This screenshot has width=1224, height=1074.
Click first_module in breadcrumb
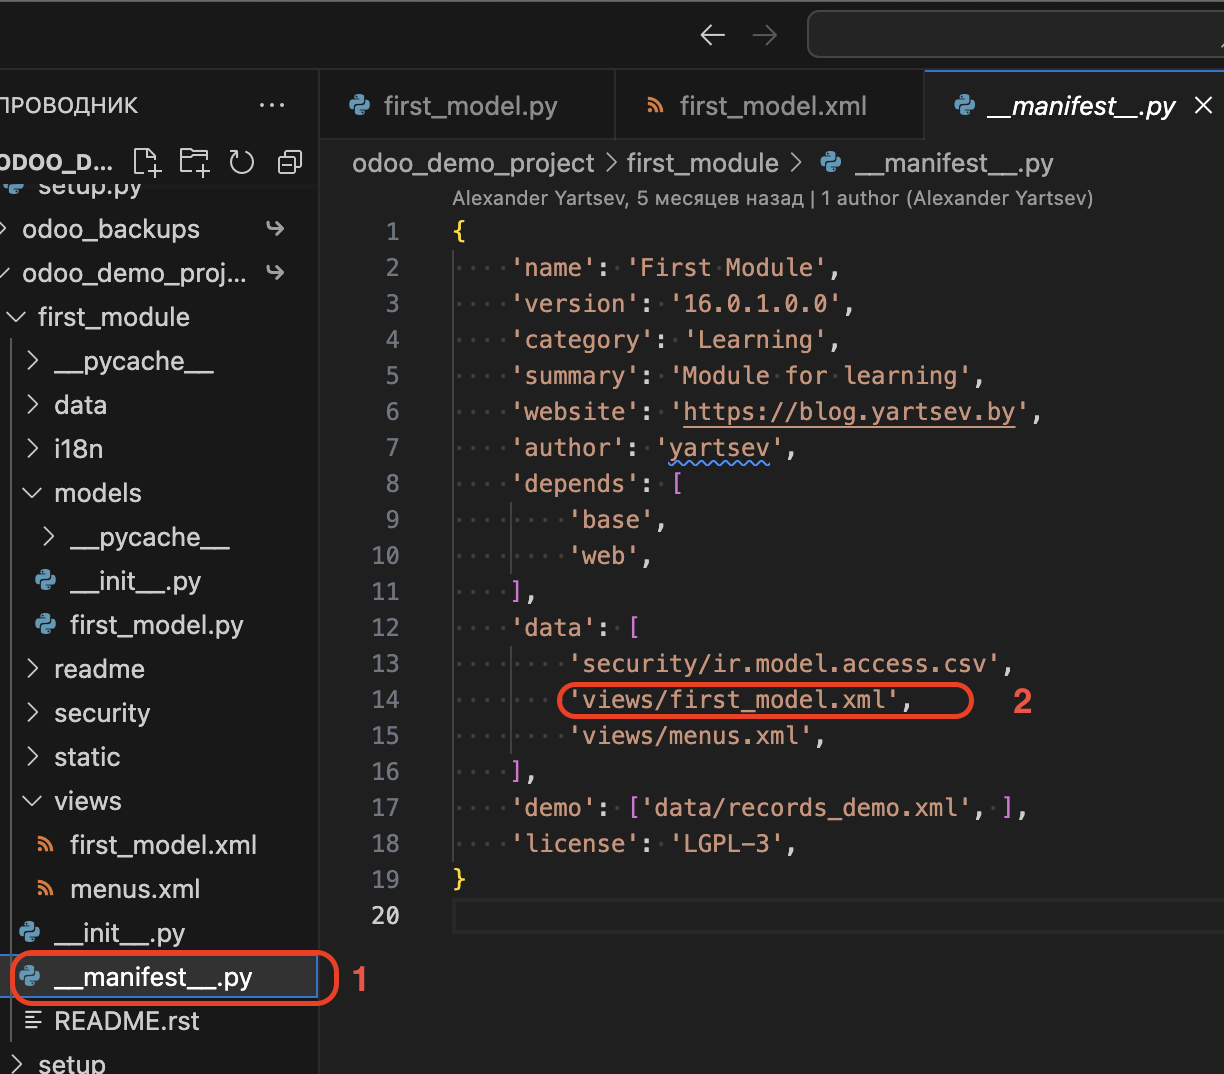(702, 163)
